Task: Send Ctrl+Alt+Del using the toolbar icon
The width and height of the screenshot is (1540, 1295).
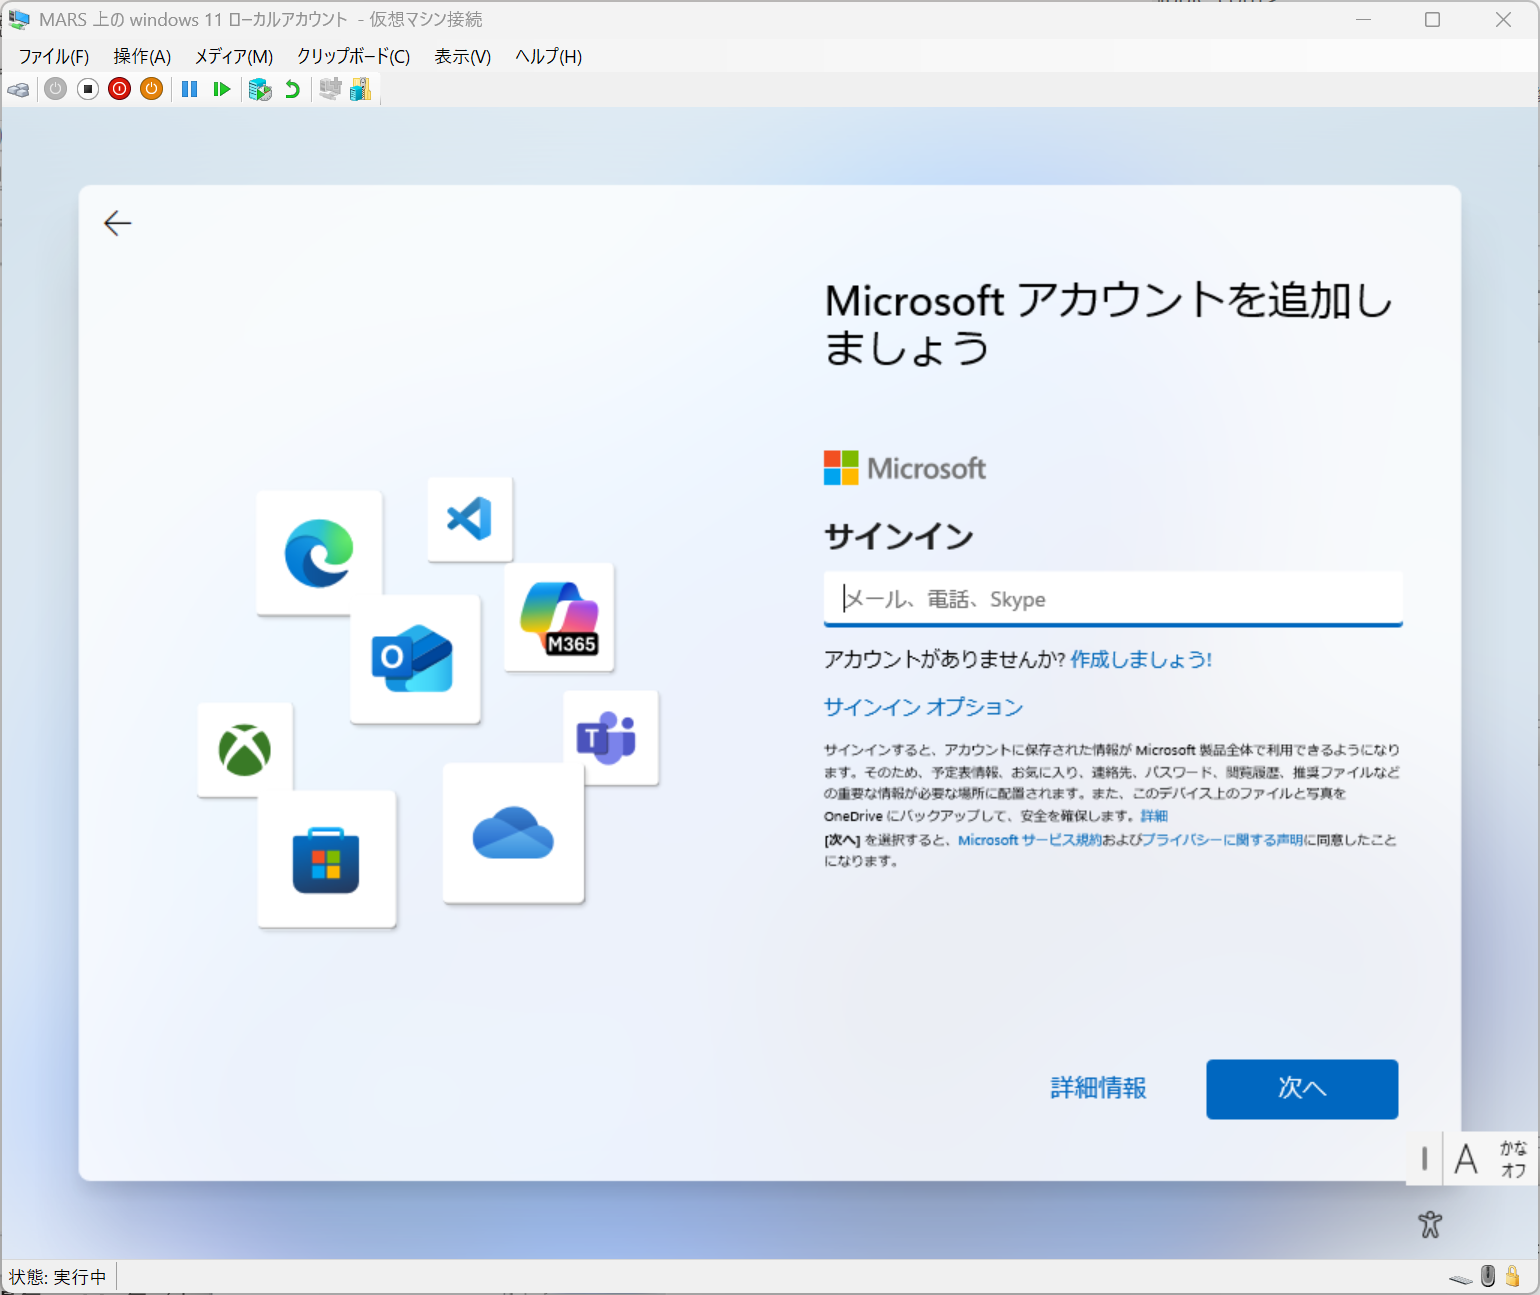Action: coord(19,90)
